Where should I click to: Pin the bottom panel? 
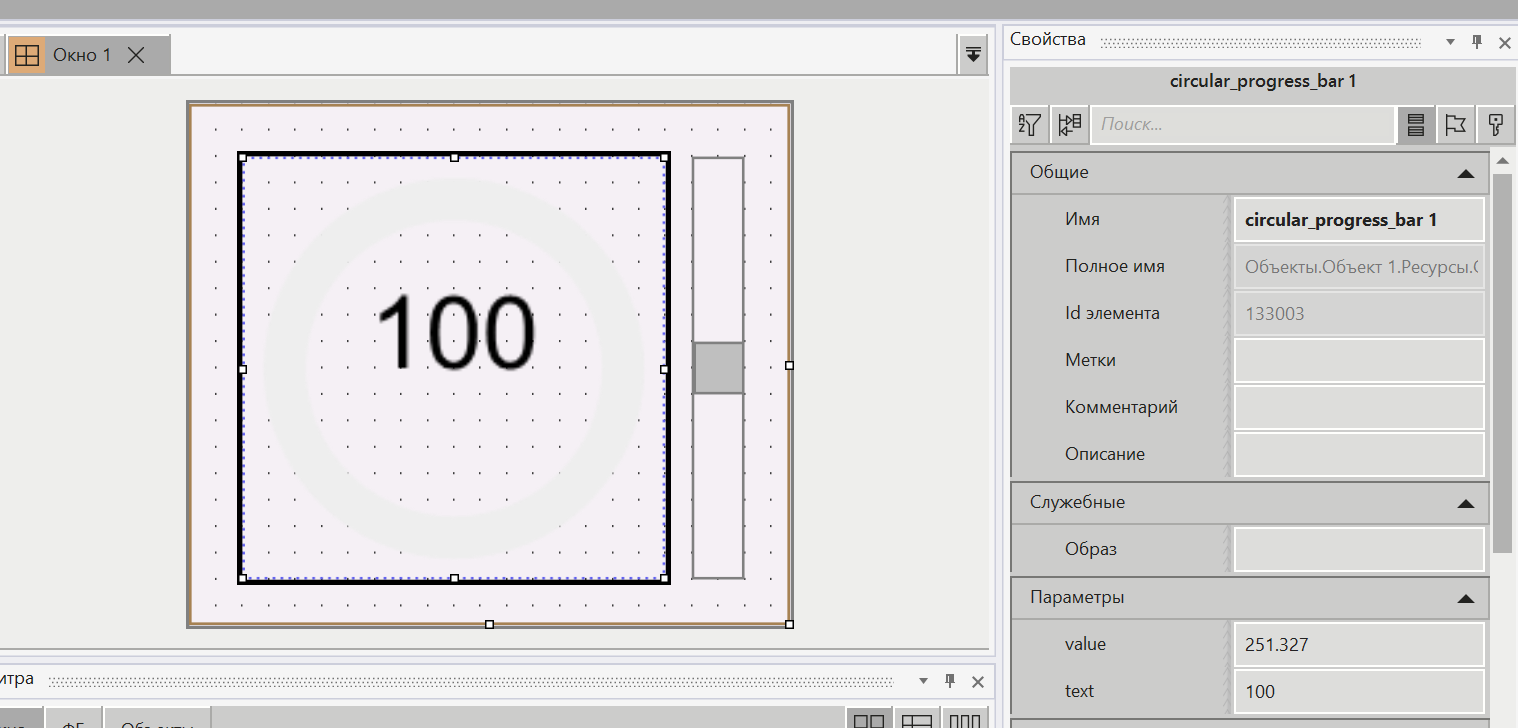949,681
